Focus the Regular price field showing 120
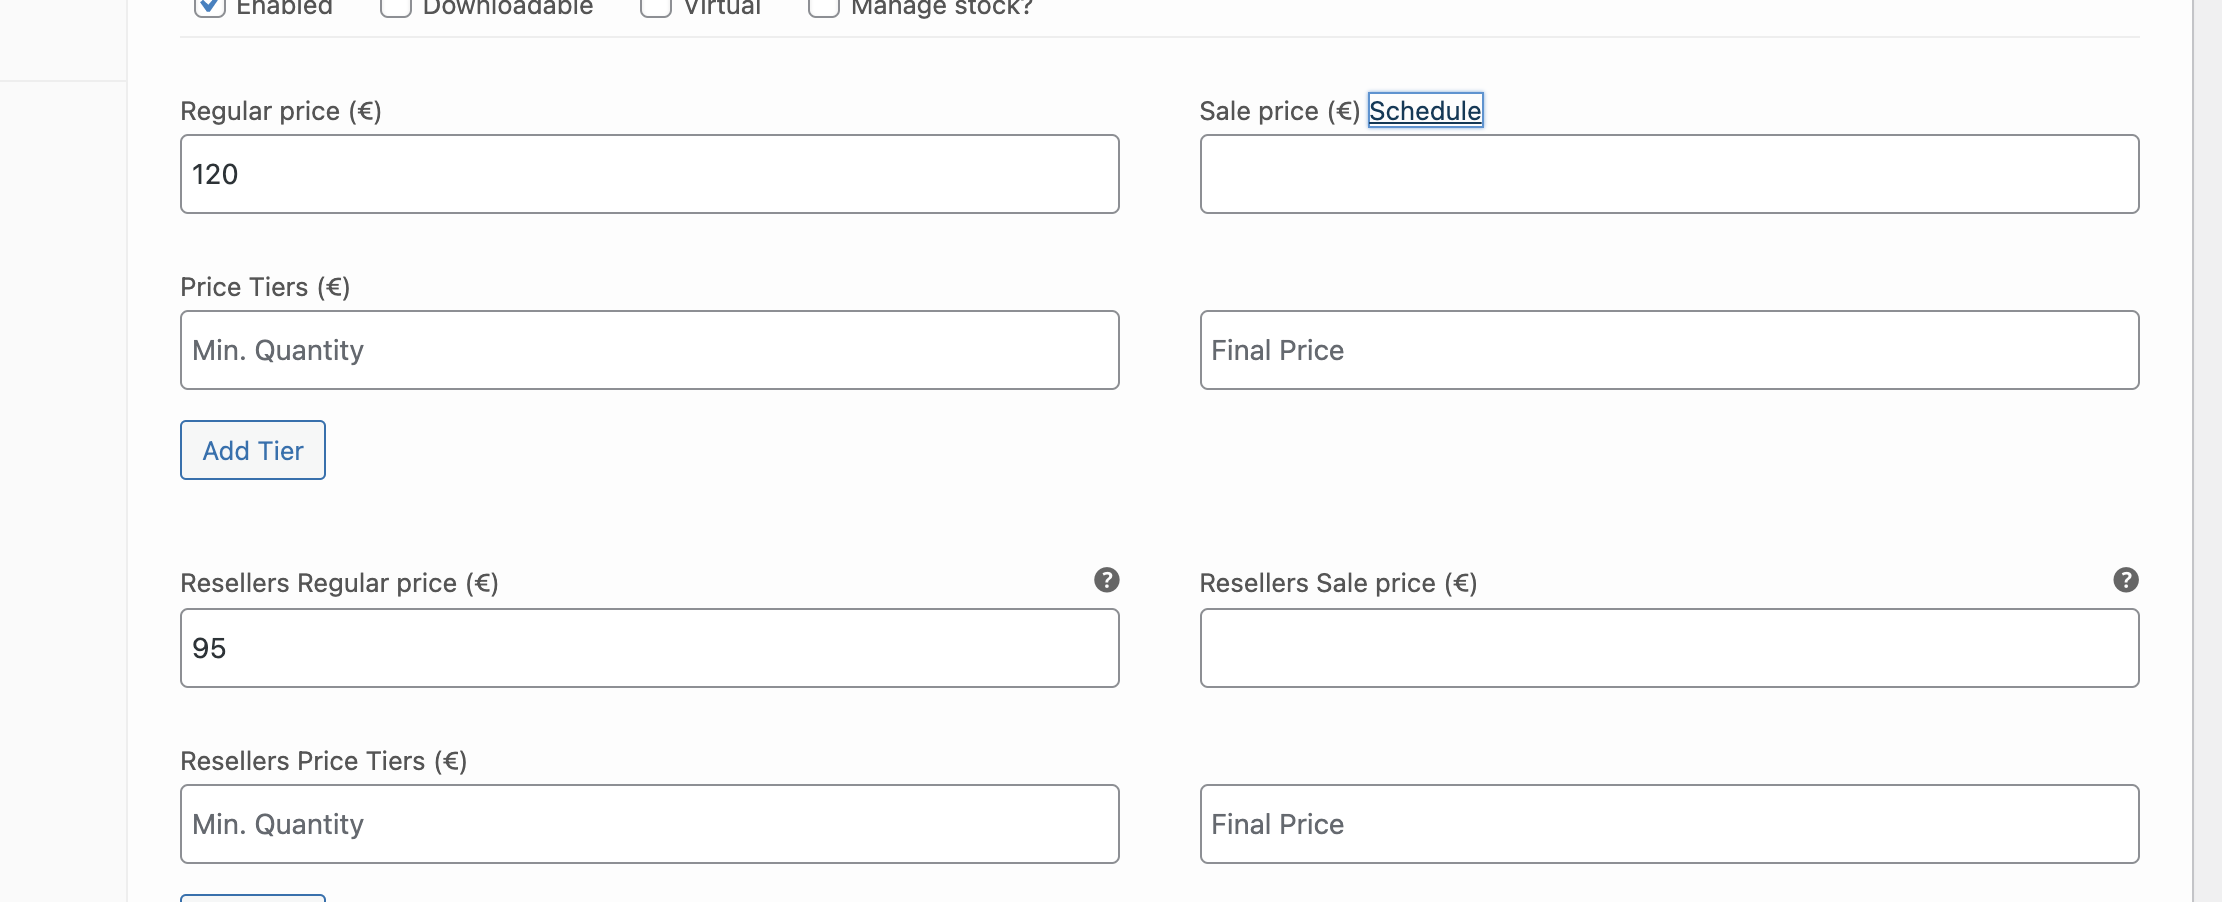Screen dimensions: 2222x902 coord(650,174)
